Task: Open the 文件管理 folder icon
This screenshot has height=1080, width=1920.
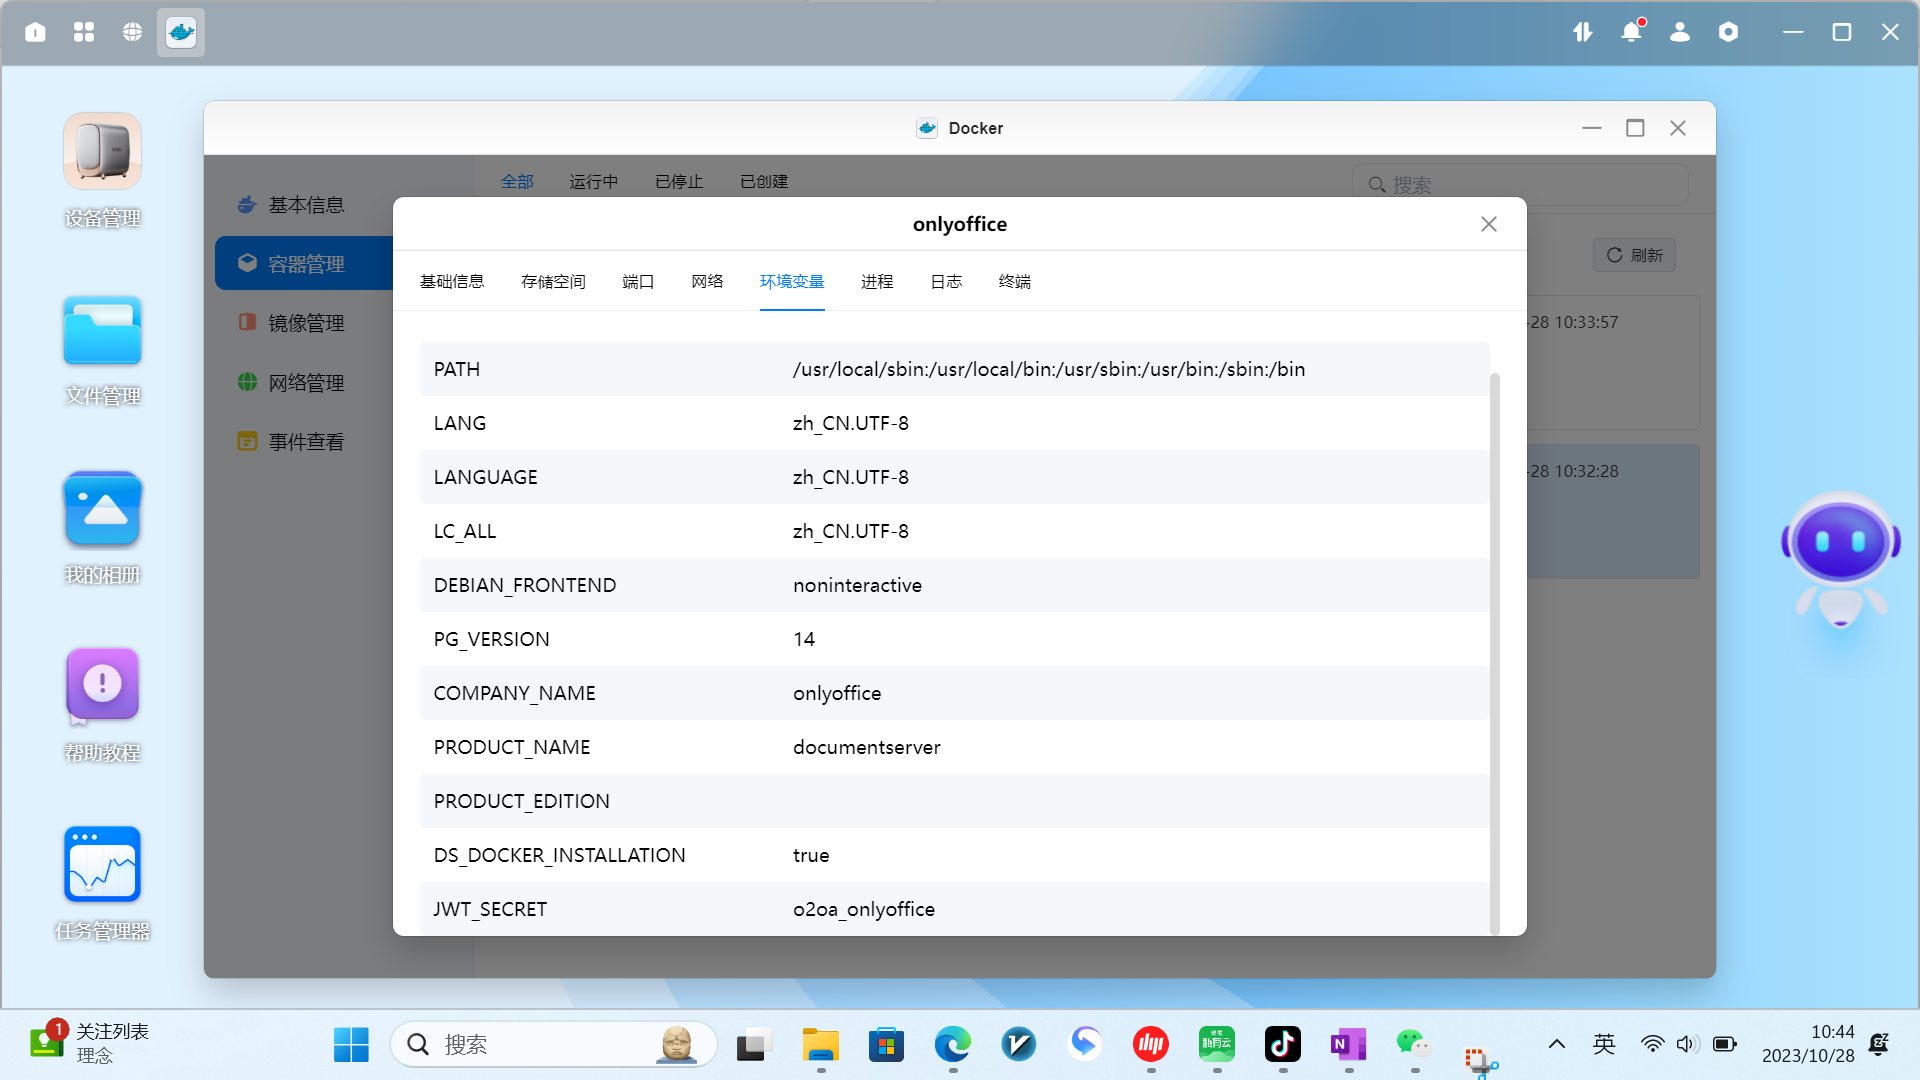Action: [102, 332]
